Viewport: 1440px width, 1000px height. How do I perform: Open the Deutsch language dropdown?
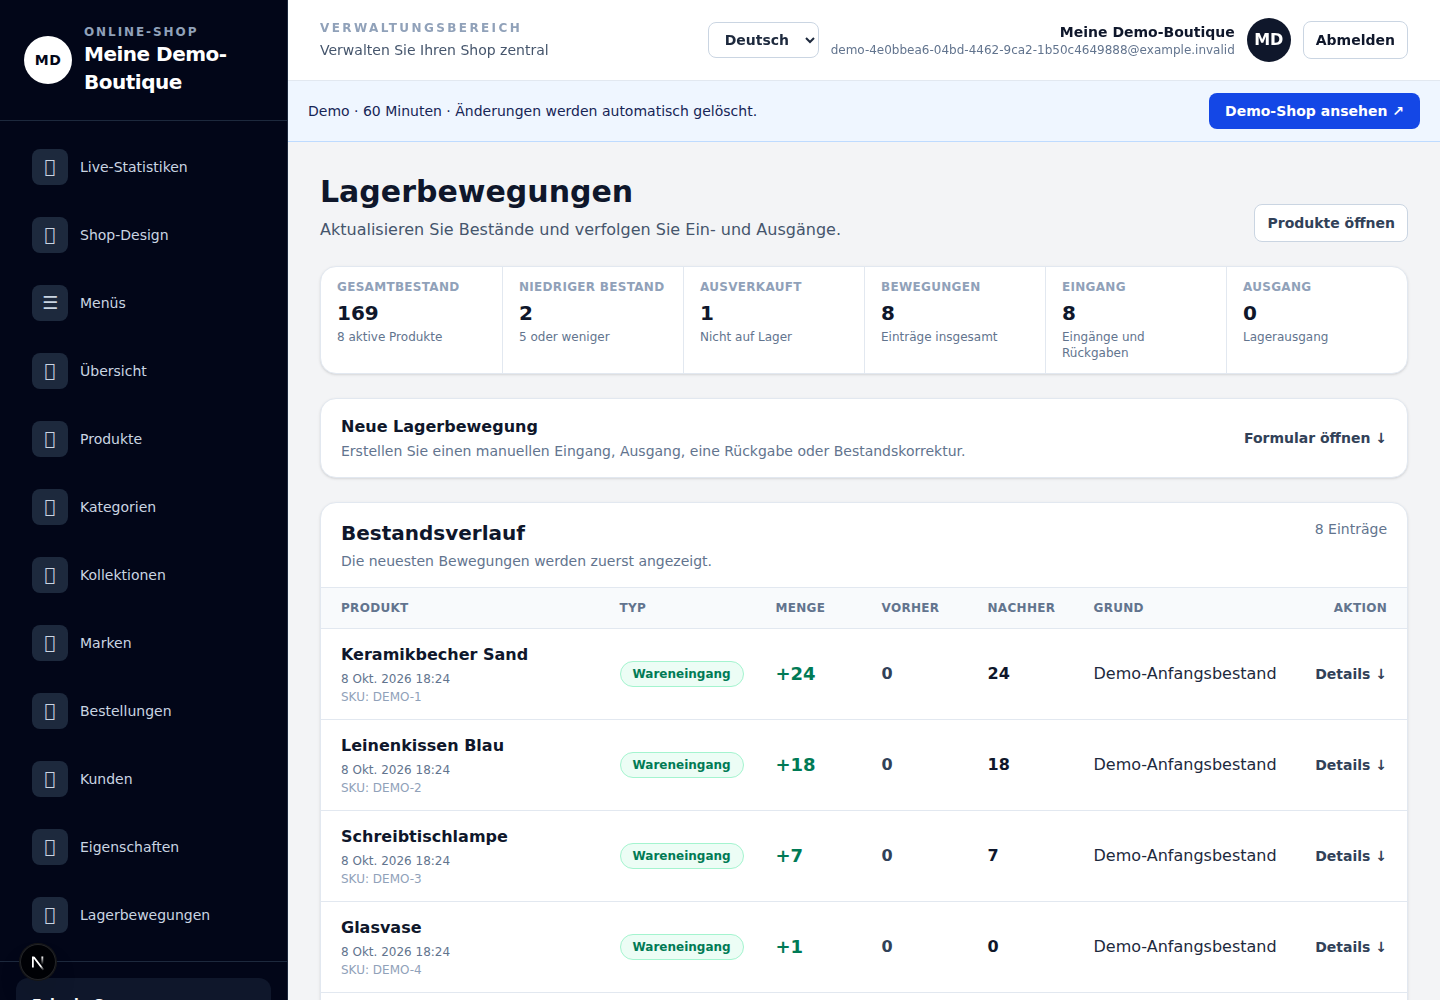point(764,40)
